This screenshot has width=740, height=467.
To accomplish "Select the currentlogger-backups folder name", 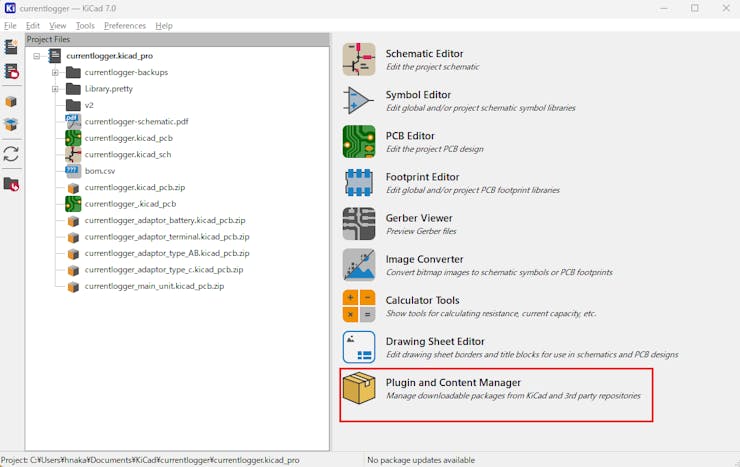I will point(126,72).
